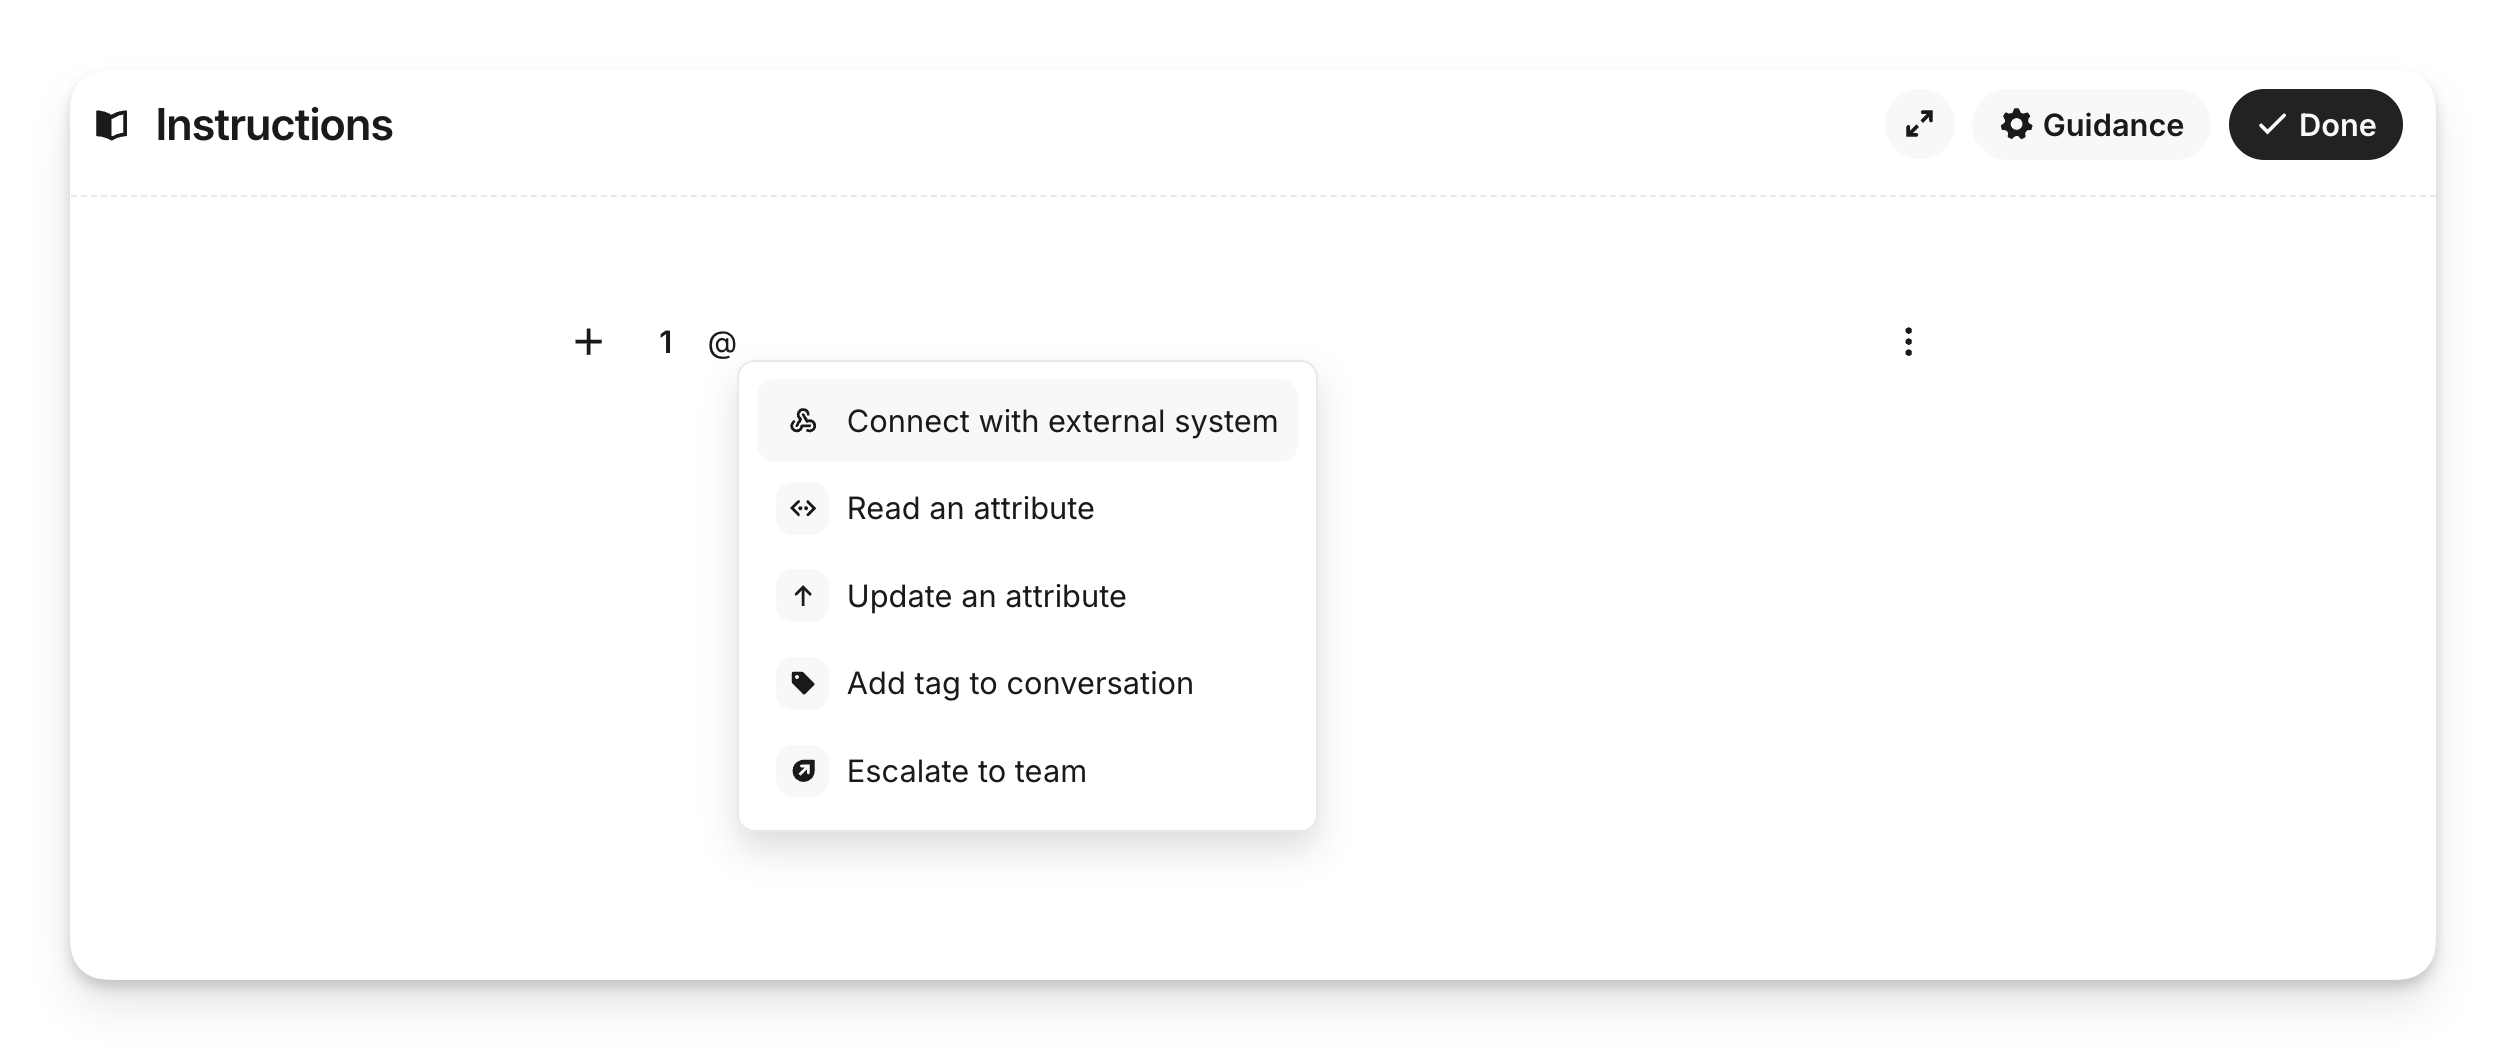2506x1050 pixels.
Task: Click the up-arrow icon for Update an attribute
Action: (x=802, y=596)
